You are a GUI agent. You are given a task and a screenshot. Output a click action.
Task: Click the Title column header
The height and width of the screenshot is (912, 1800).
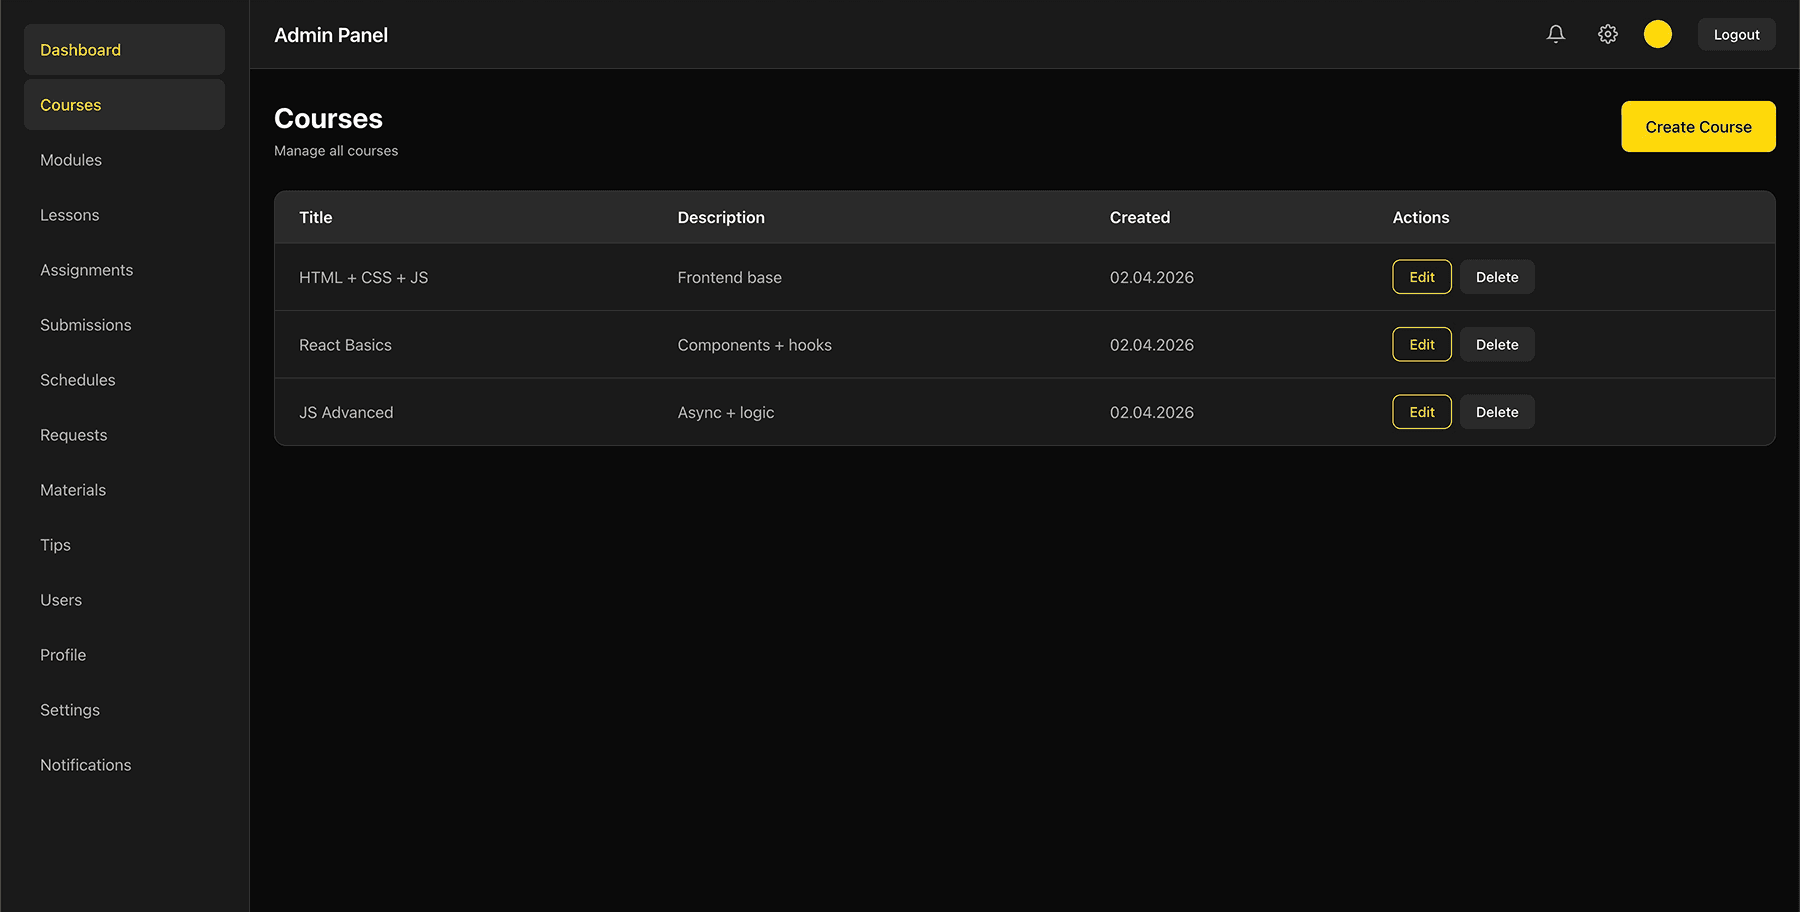pos(315,217)
